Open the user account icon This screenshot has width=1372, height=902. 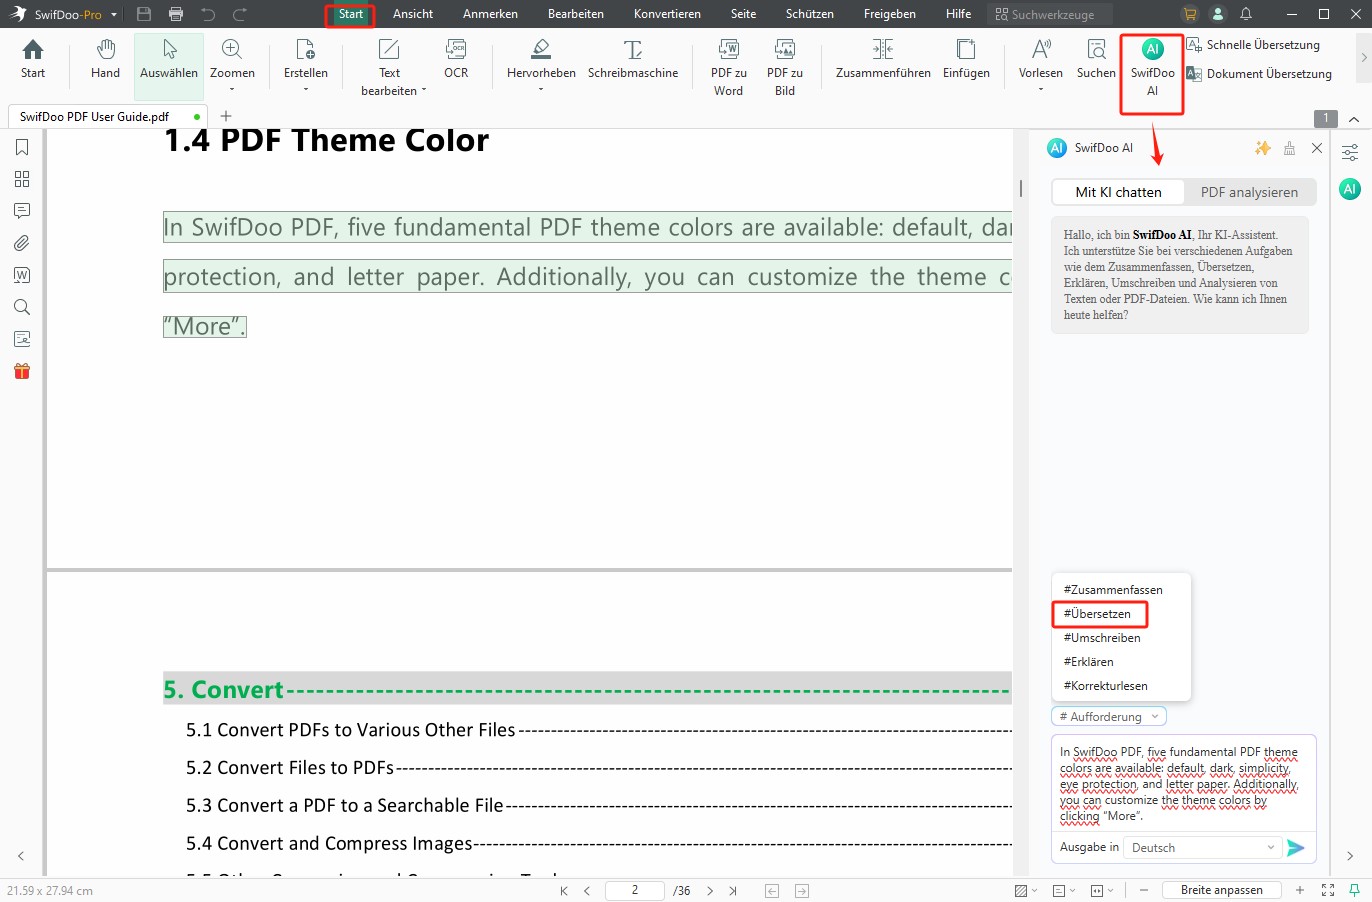(x=1218, y=14)
